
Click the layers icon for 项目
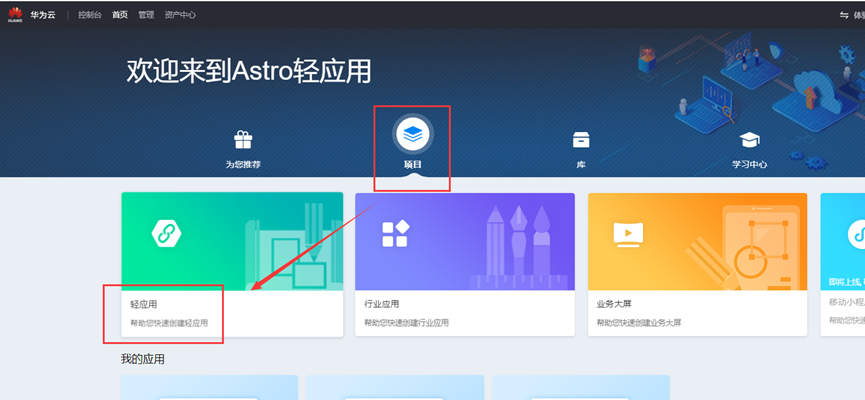(413, 134)
